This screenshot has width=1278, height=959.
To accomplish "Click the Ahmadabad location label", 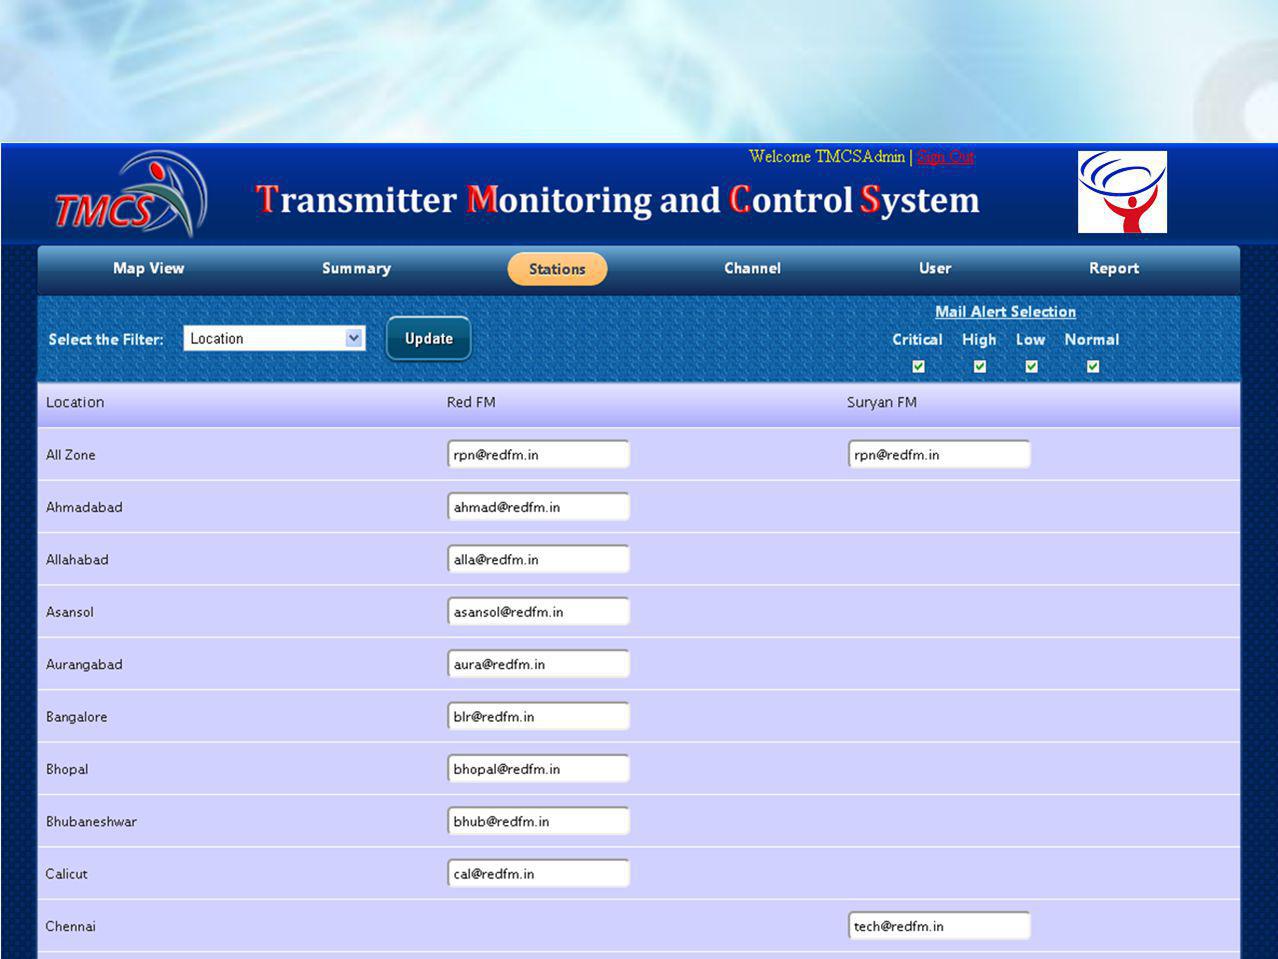I will click(84, 507).
